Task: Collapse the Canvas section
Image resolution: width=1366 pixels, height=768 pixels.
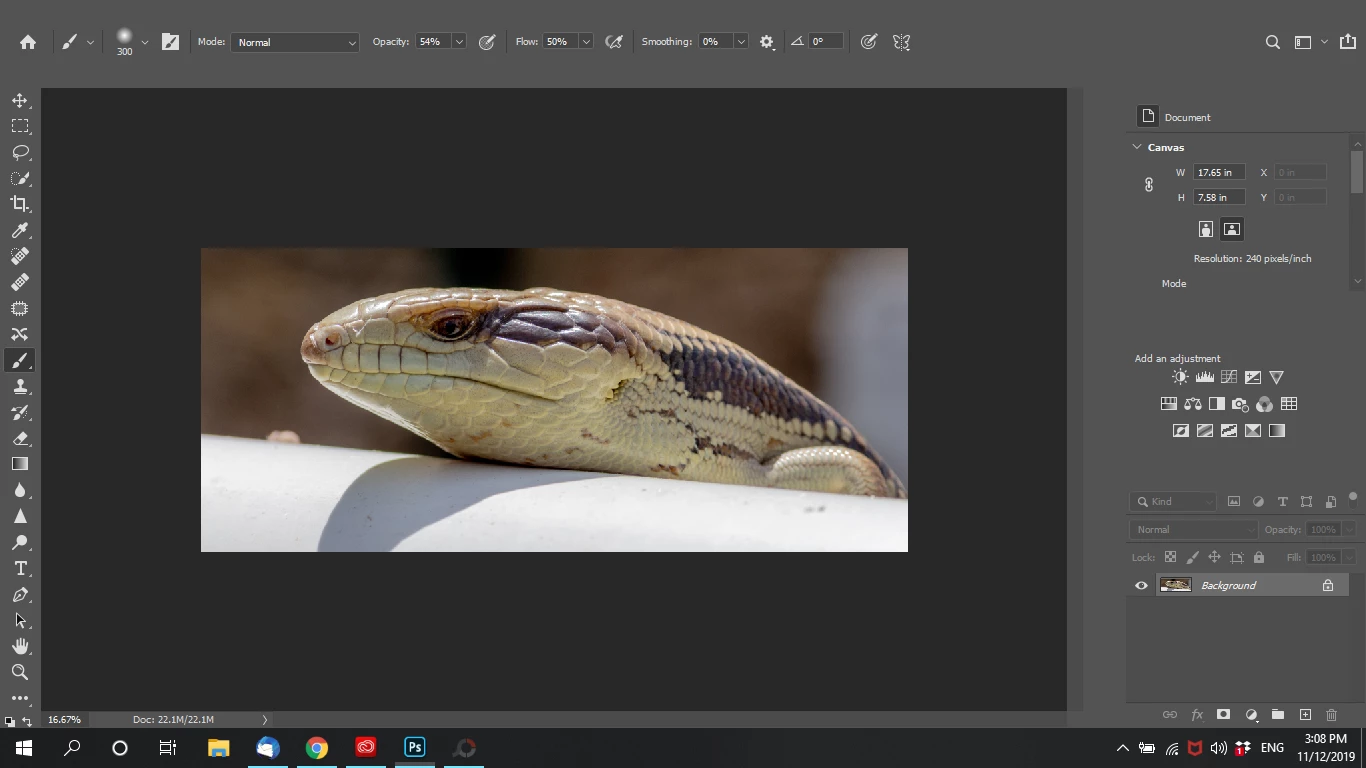Action: [1137, 147]
